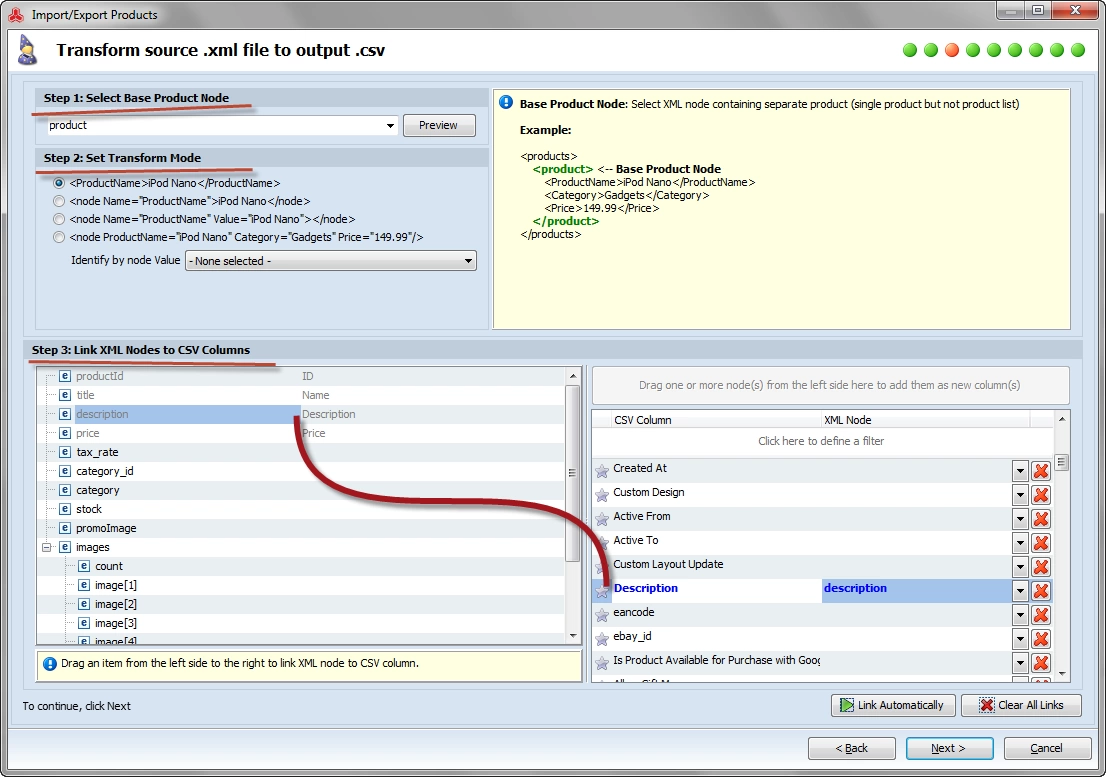
Task: Click the red X next to ebay_id
Action: pyautogui.click(x=1040, y=639)
